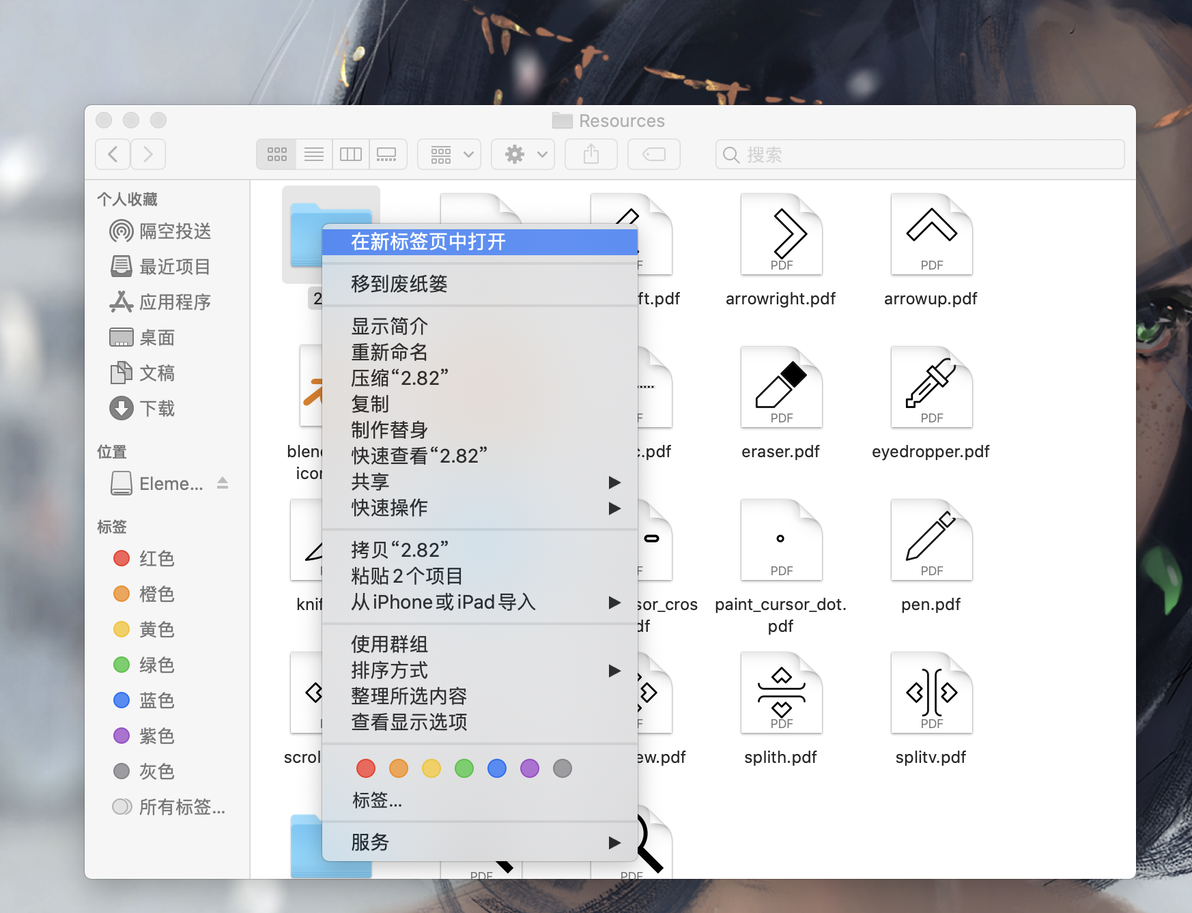Apply gray tag in context menu

click(x=563, y=769)
